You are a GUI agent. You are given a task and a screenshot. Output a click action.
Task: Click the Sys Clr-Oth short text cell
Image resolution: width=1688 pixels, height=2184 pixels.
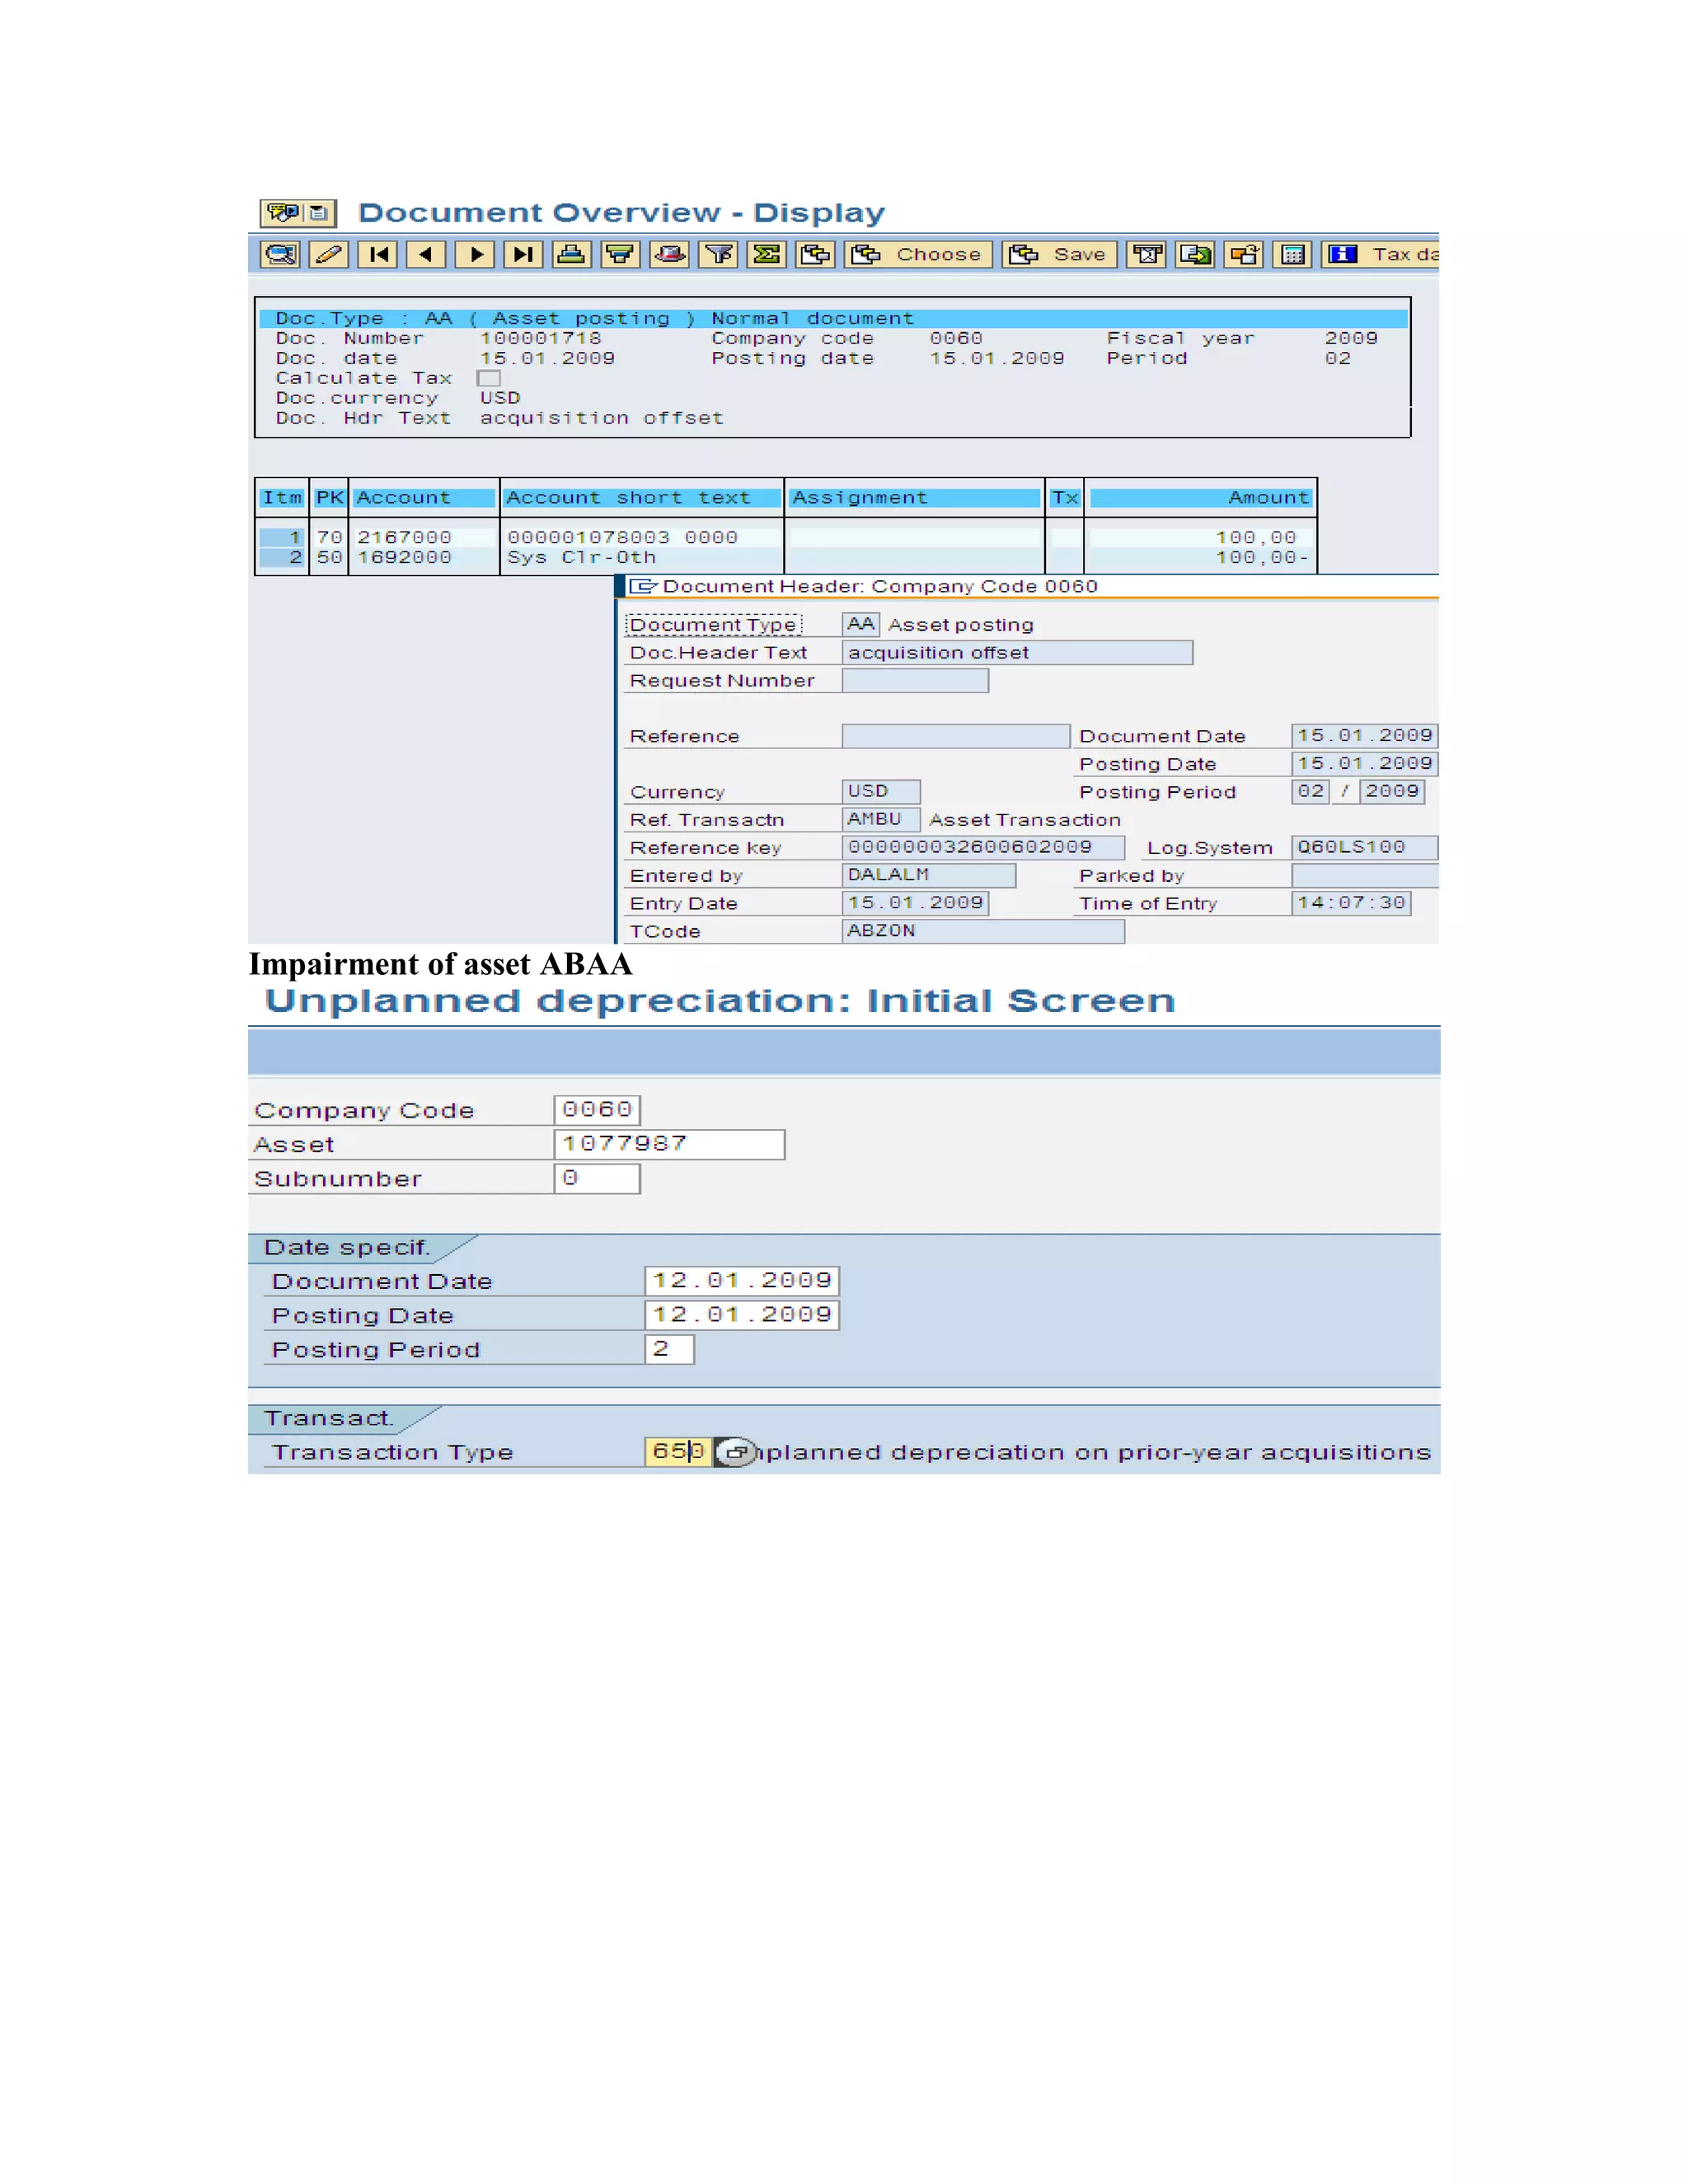582,557
